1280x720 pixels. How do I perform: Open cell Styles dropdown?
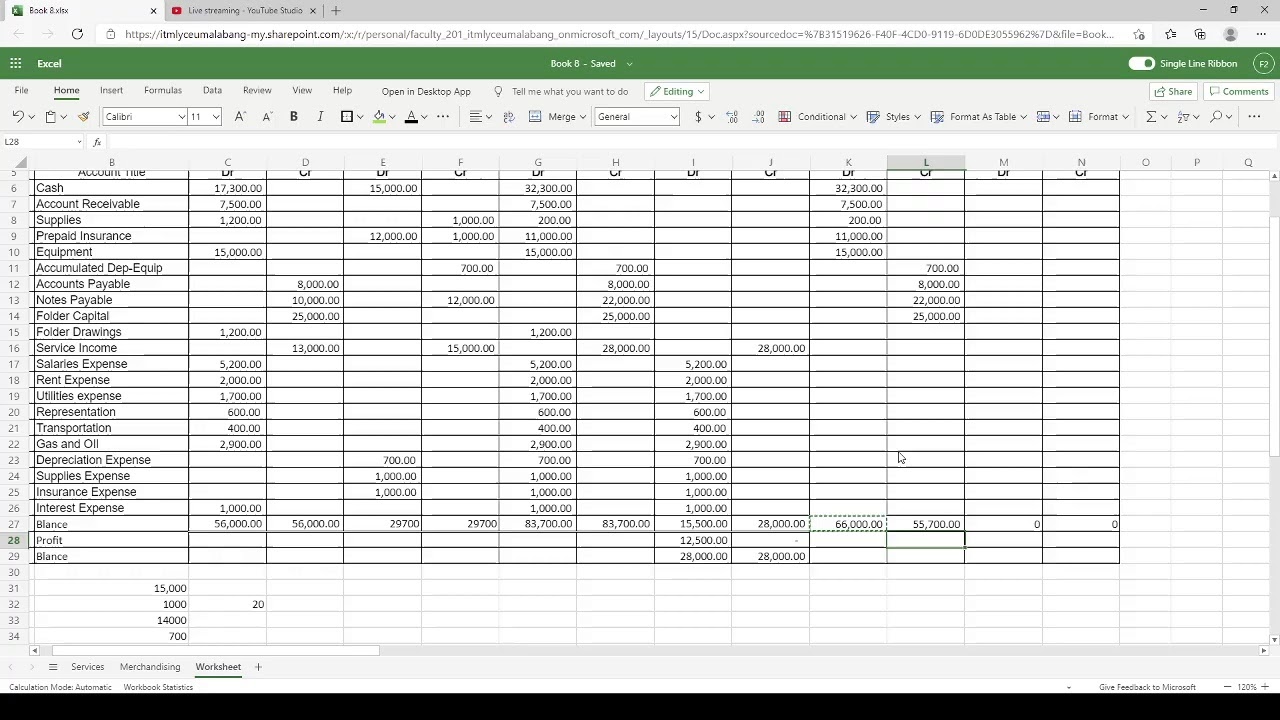[x=891, y=117]
